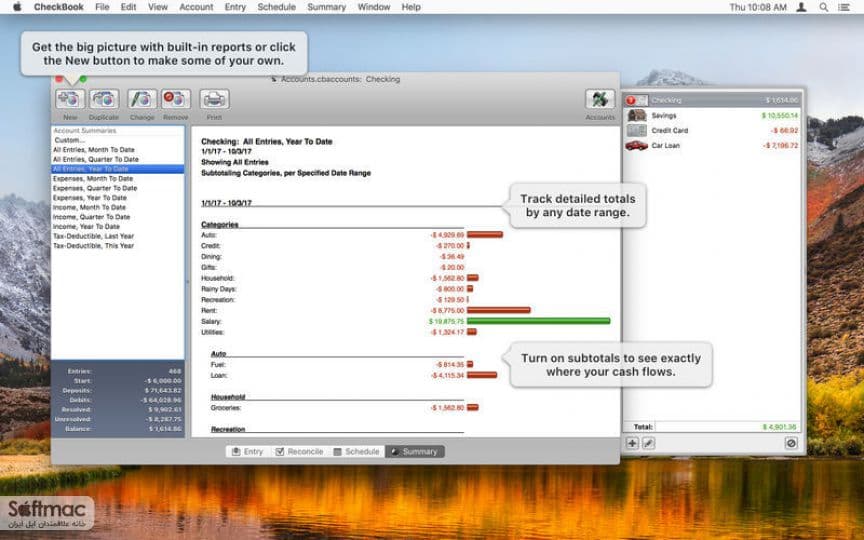864x540 pixels.
Task: Click the Utilities category label
Action: pyautogui.click(x=213, y=332)
